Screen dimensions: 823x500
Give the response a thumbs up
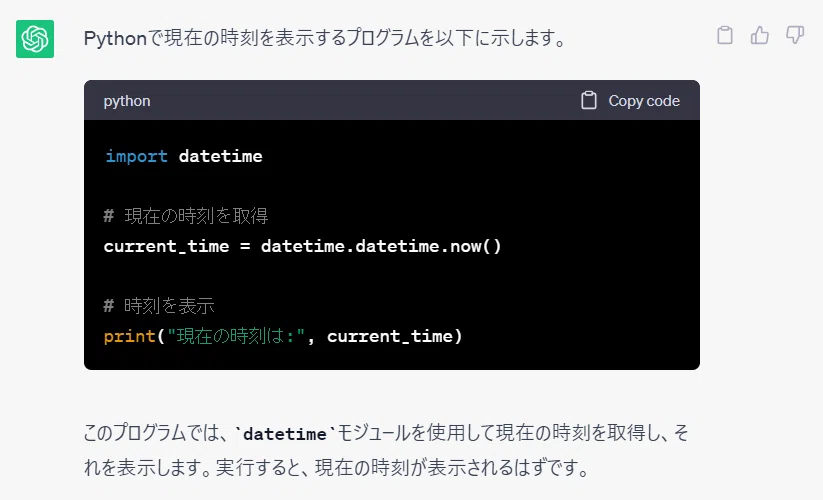pyautogui.click(x=759, y=35)
